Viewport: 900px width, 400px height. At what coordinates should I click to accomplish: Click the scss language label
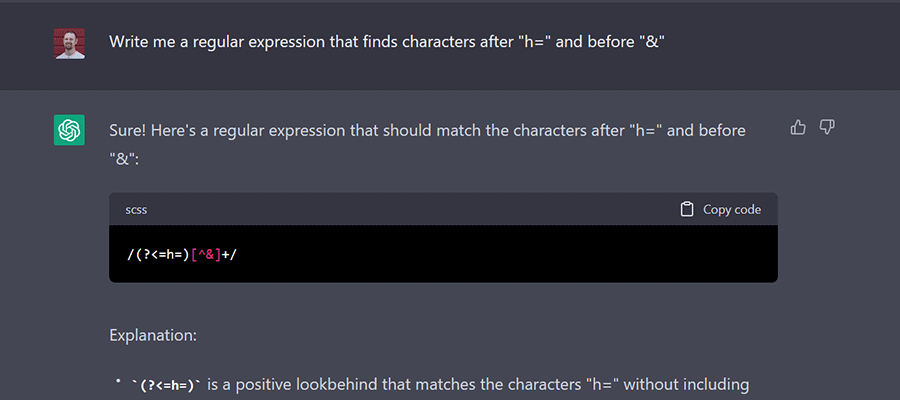[136, 209]
